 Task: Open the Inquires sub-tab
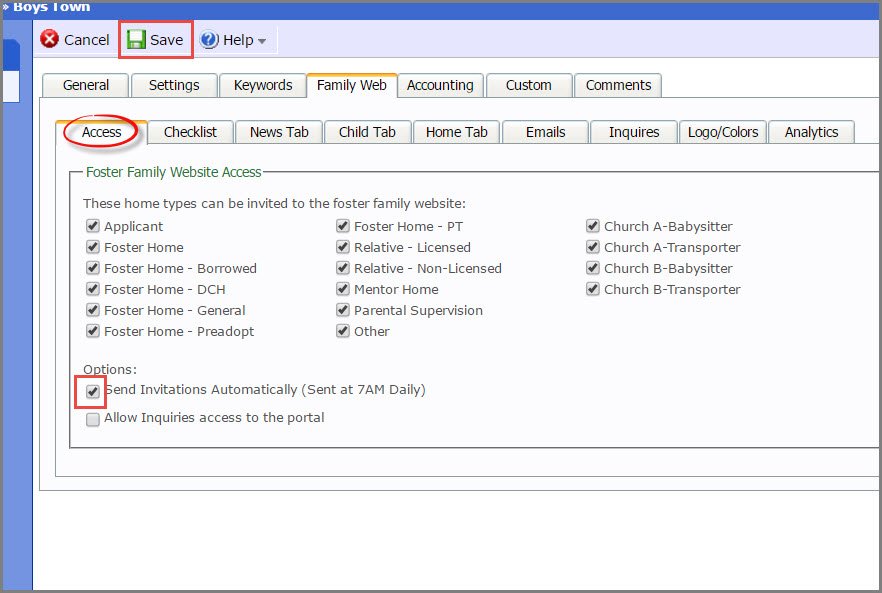[x=634, y=132]
